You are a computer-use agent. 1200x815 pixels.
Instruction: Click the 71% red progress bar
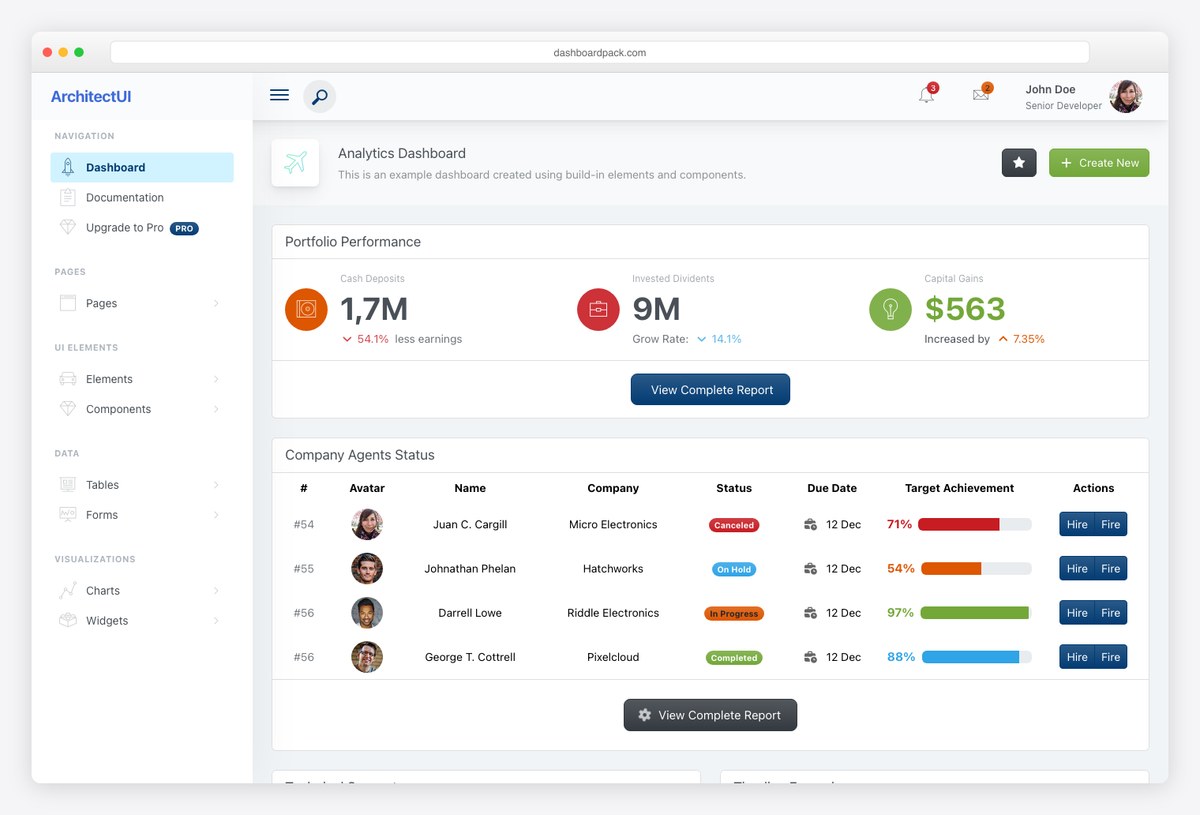tap(975, 524)
